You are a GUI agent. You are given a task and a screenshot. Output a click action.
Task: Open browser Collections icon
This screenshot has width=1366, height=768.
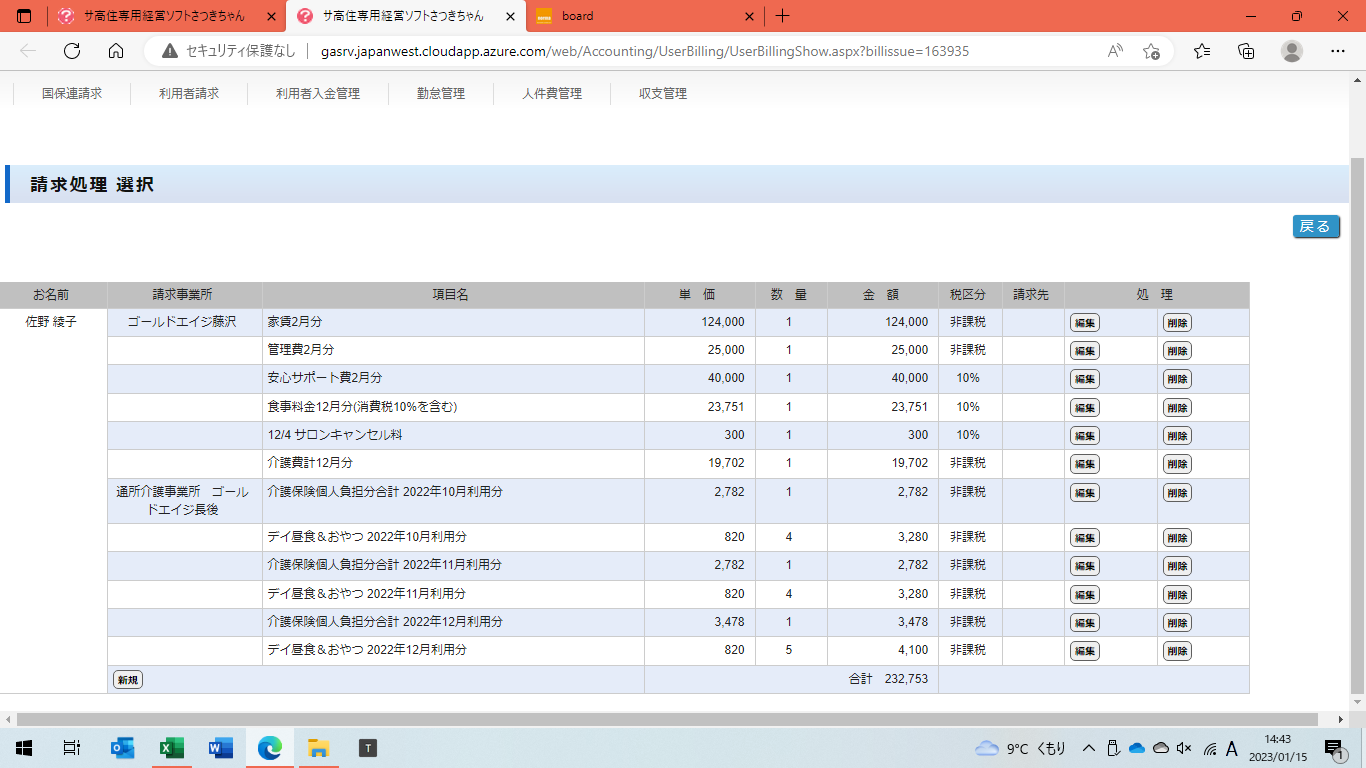[1246, 51]
